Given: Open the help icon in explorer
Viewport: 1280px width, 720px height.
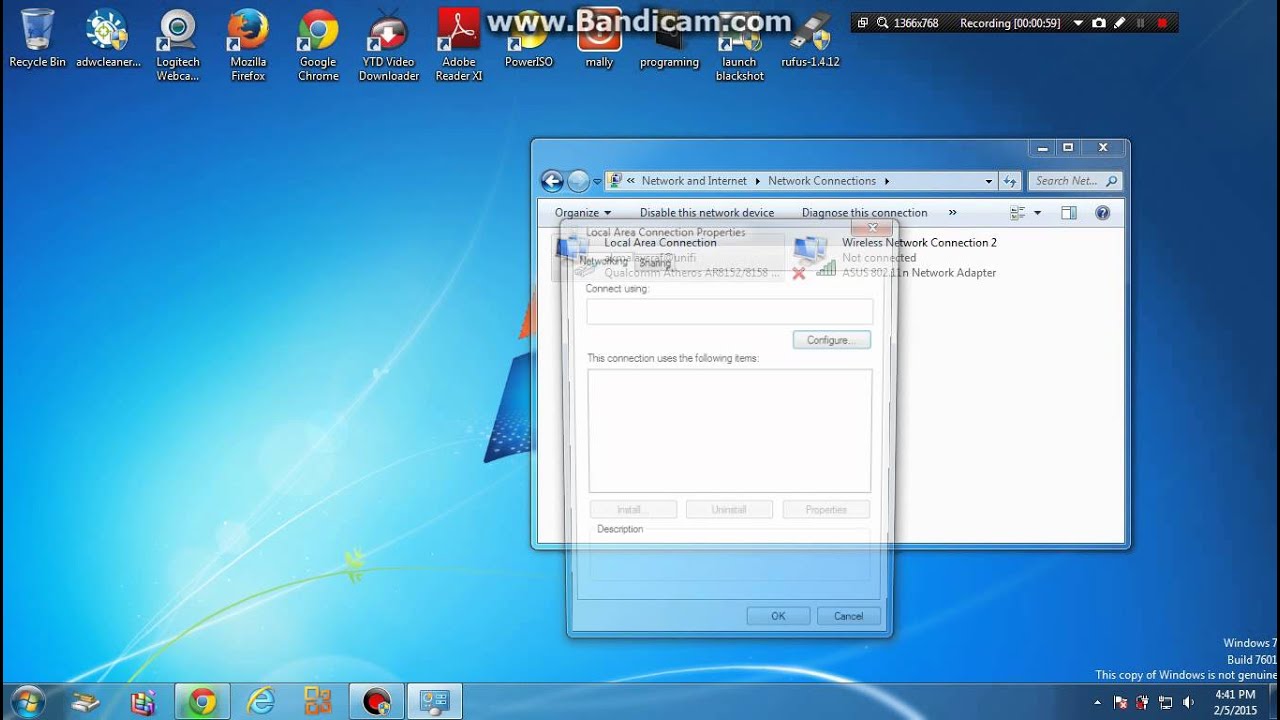Looking at the screenshot, I should (1102, 213).
